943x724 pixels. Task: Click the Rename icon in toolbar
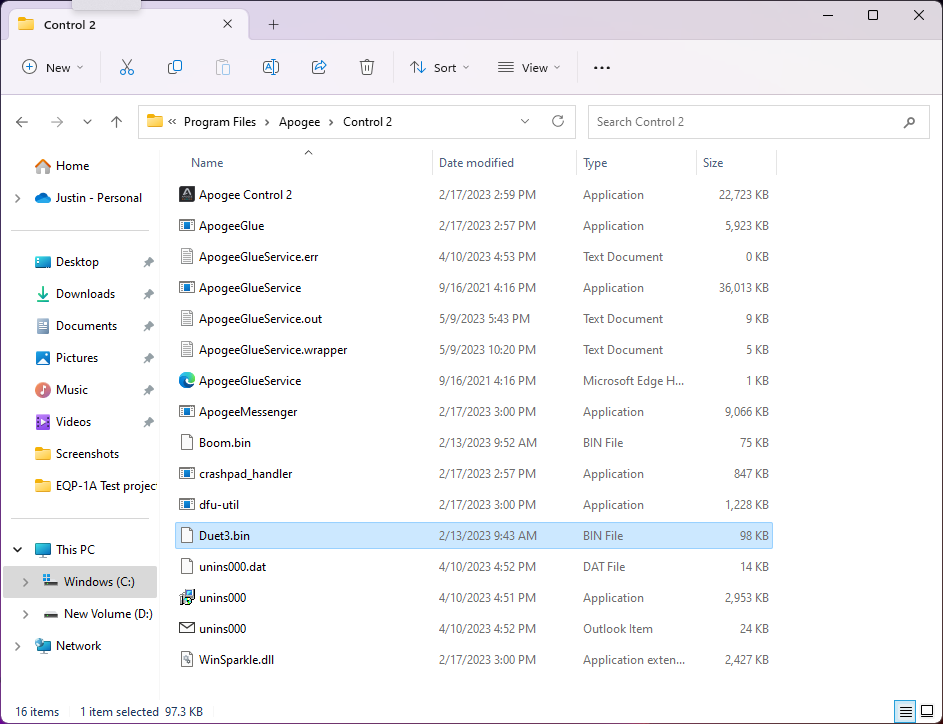click(270, 67)
